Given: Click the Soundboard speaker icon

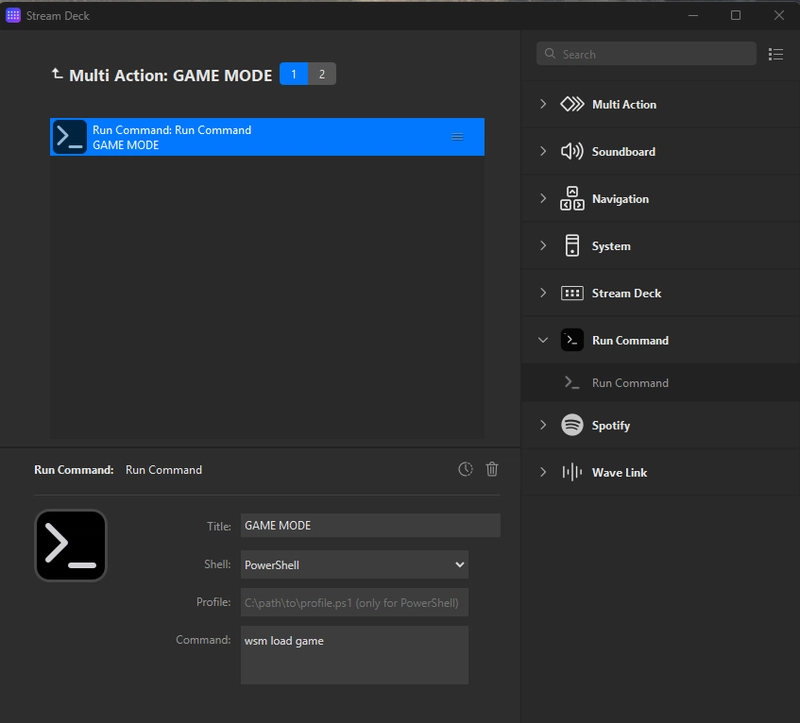Looking at the screenshot, I should click(x=572, y=152).
